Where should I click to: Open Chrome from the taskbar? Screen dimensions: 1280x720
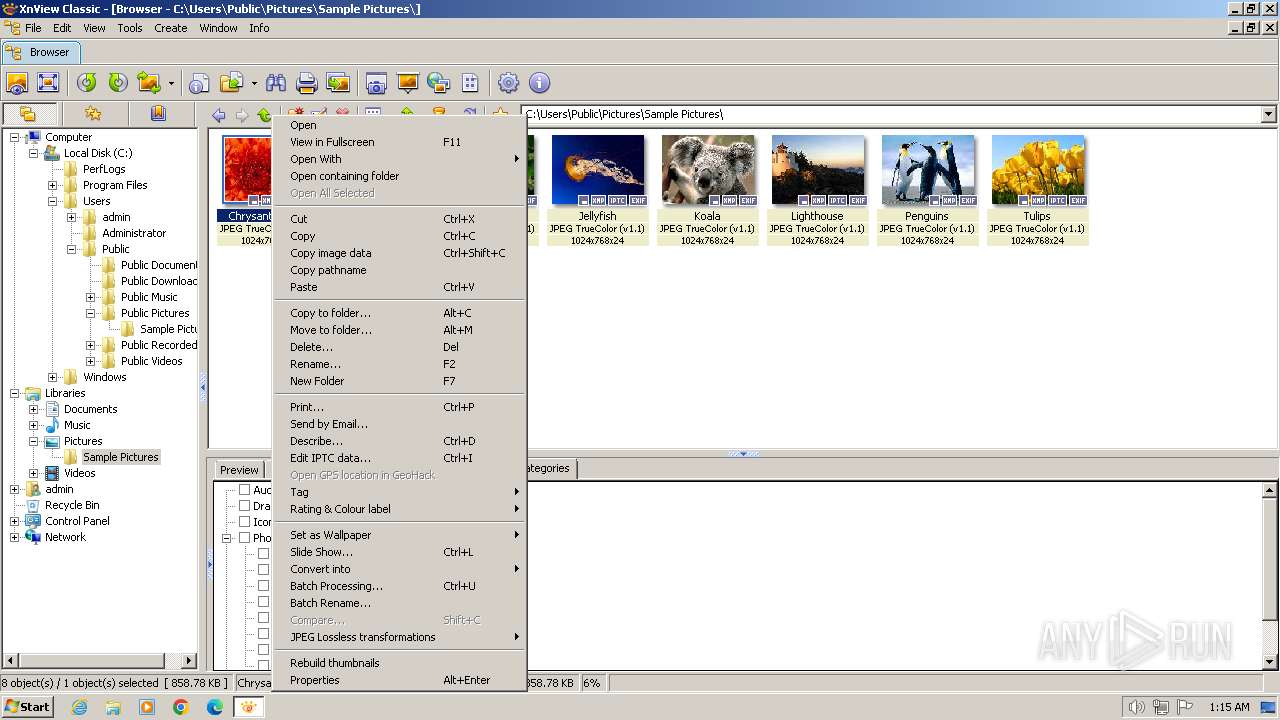(181, 707)
